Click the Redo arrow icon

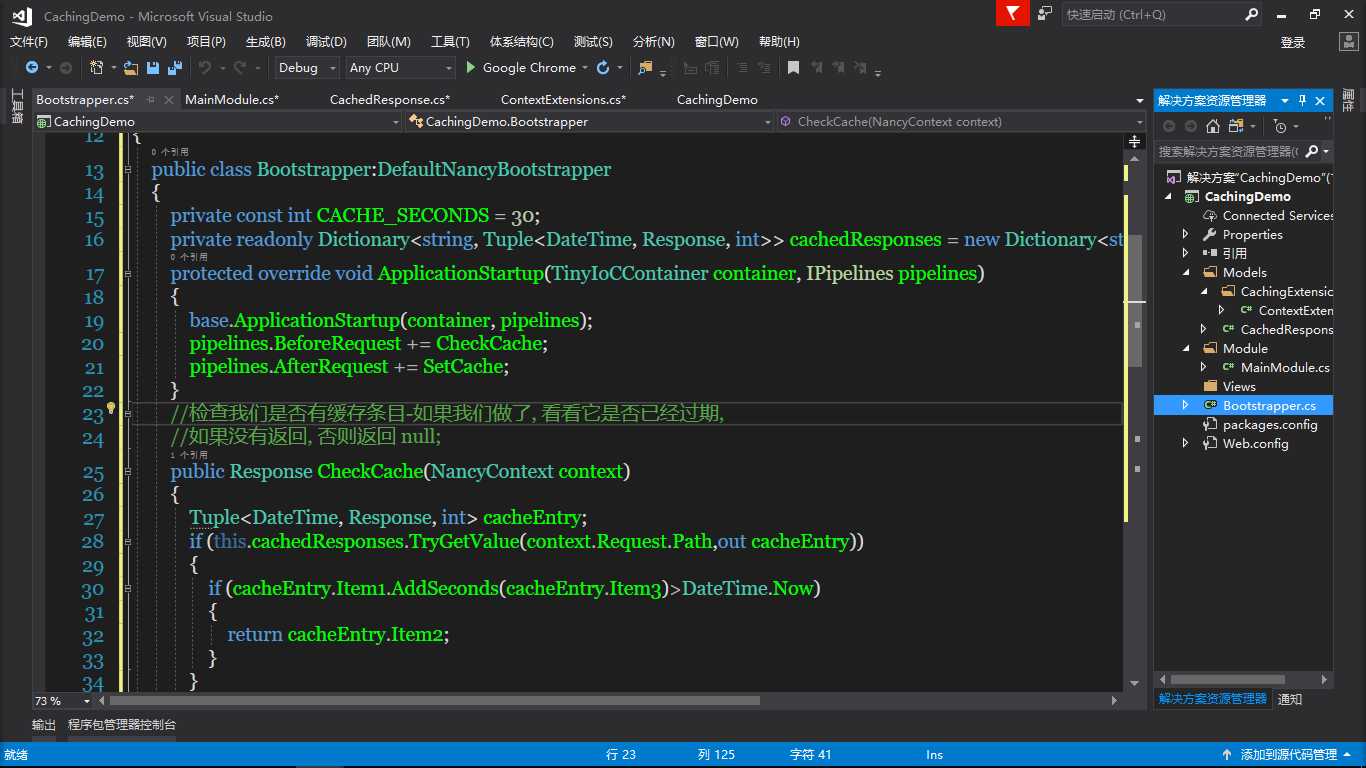click(240, 68)
